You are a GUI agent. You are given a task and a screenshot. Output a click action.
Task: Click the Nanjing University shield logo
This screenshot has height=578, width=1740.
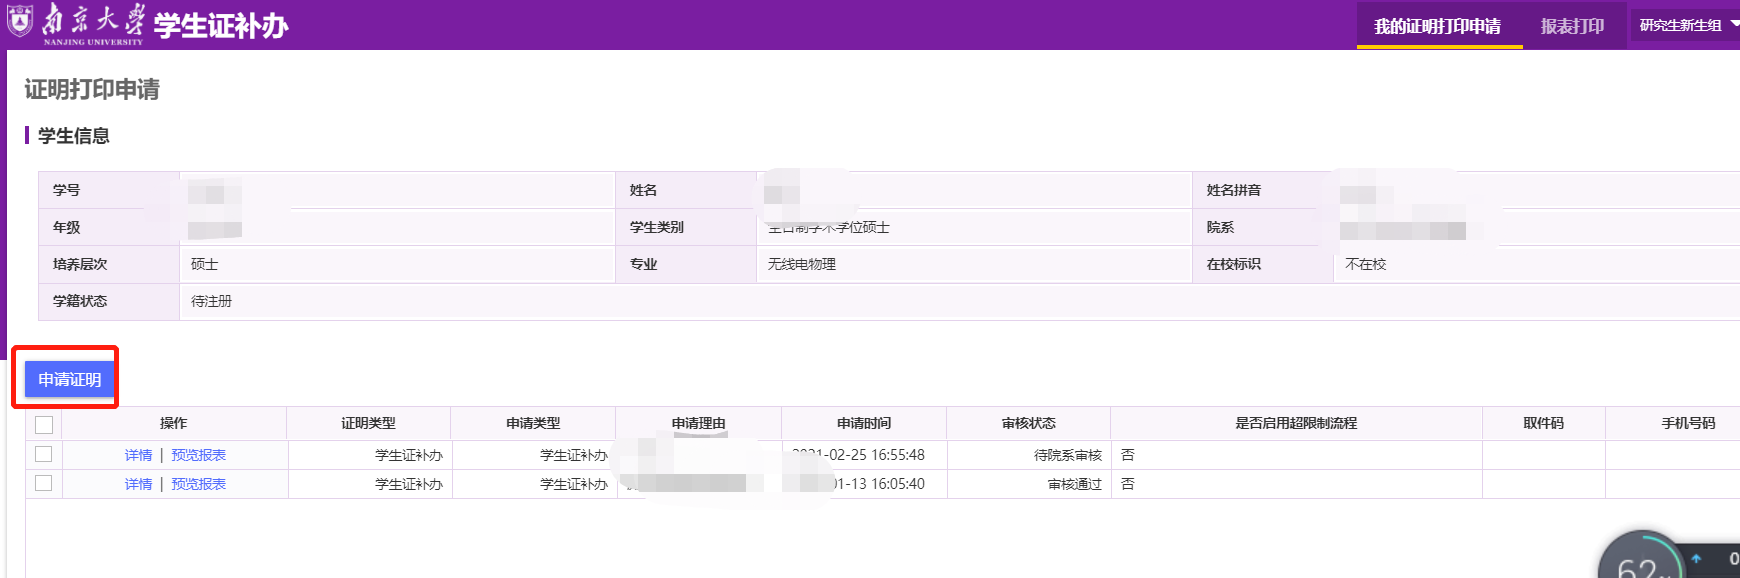coord(20,20)
